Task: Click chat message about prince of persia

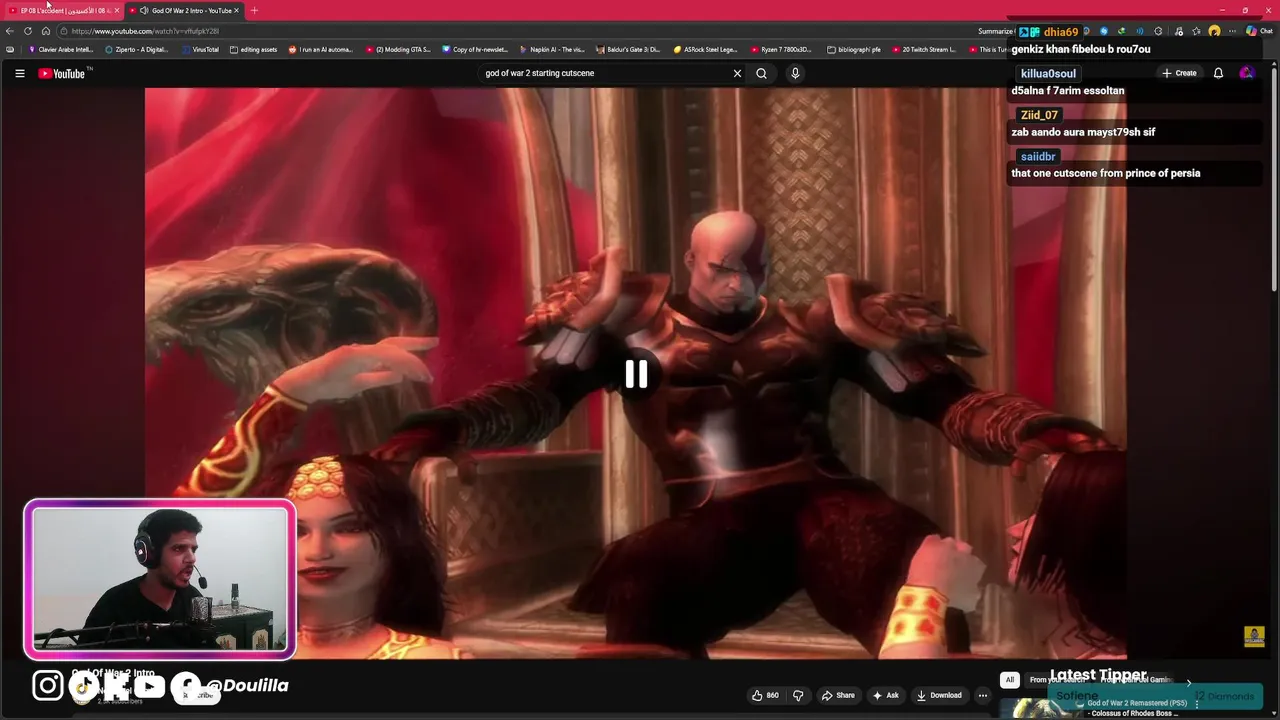Action: pyautogui.click(x=1105, y=173)
